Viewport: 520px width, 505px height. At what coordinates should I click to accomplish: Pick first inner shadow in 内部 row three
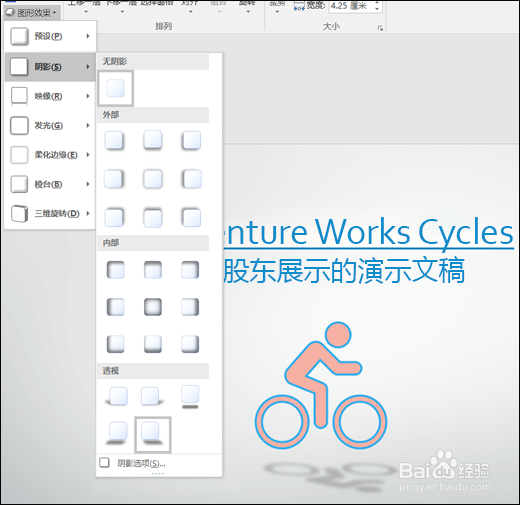click(x=115, y=344)
